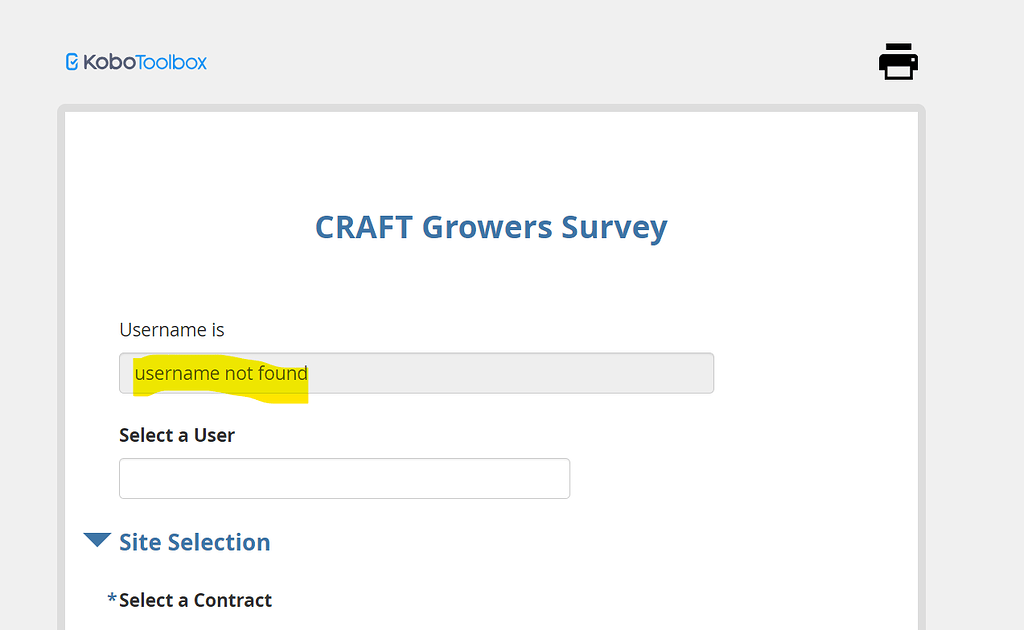Click the word 'Selection' in the Site Selection heading
Image resolution: width=1024 pixels, height=630 pixels.
[219, 543]
